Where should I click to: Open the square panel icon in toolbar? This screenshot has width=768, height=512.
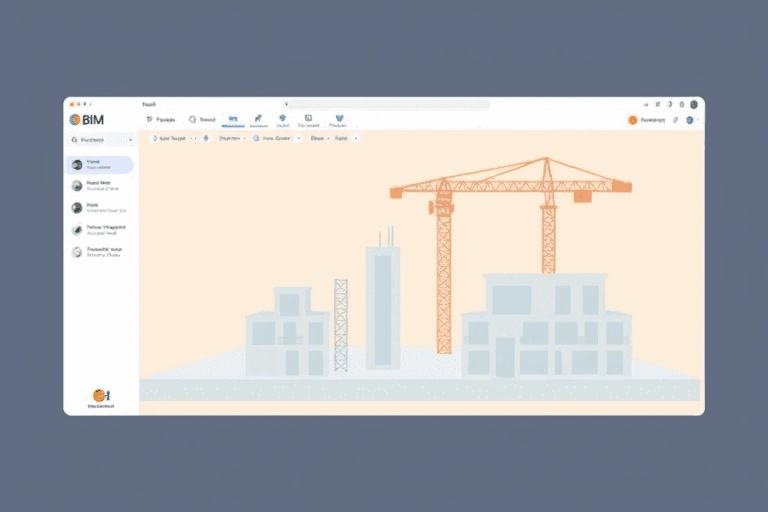pos(308,120)
